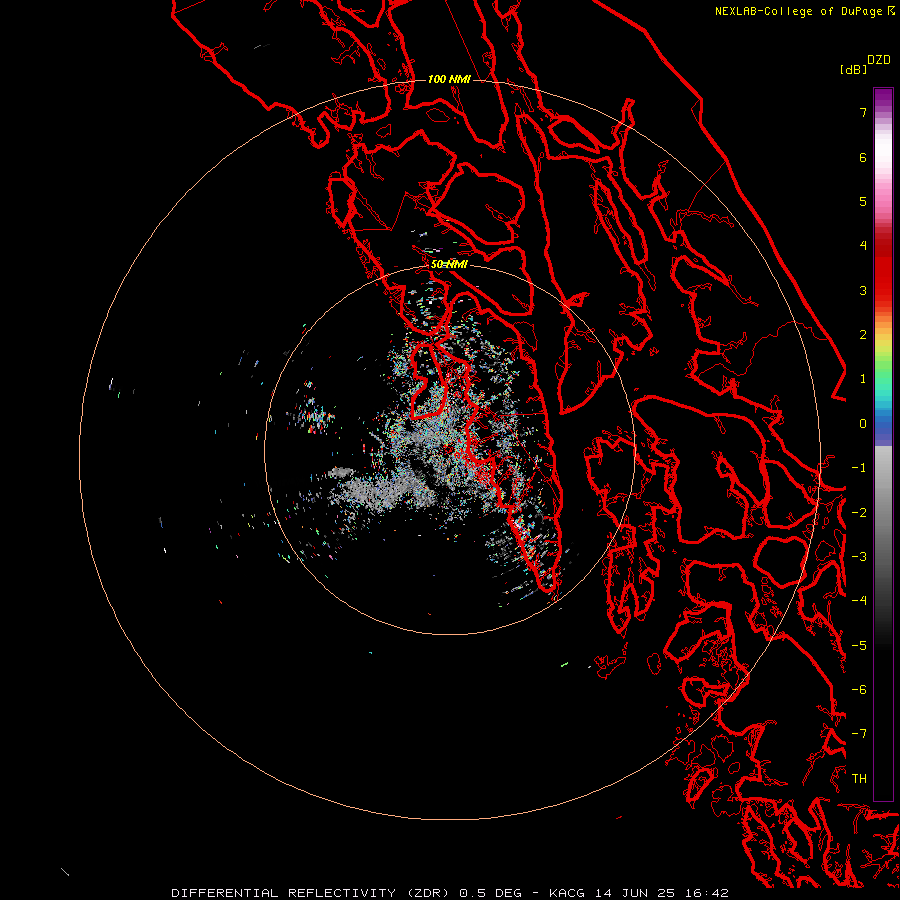This screenshot has width=900, height=900.
Task: Click the color scale value 2
Action: [863, 335]
